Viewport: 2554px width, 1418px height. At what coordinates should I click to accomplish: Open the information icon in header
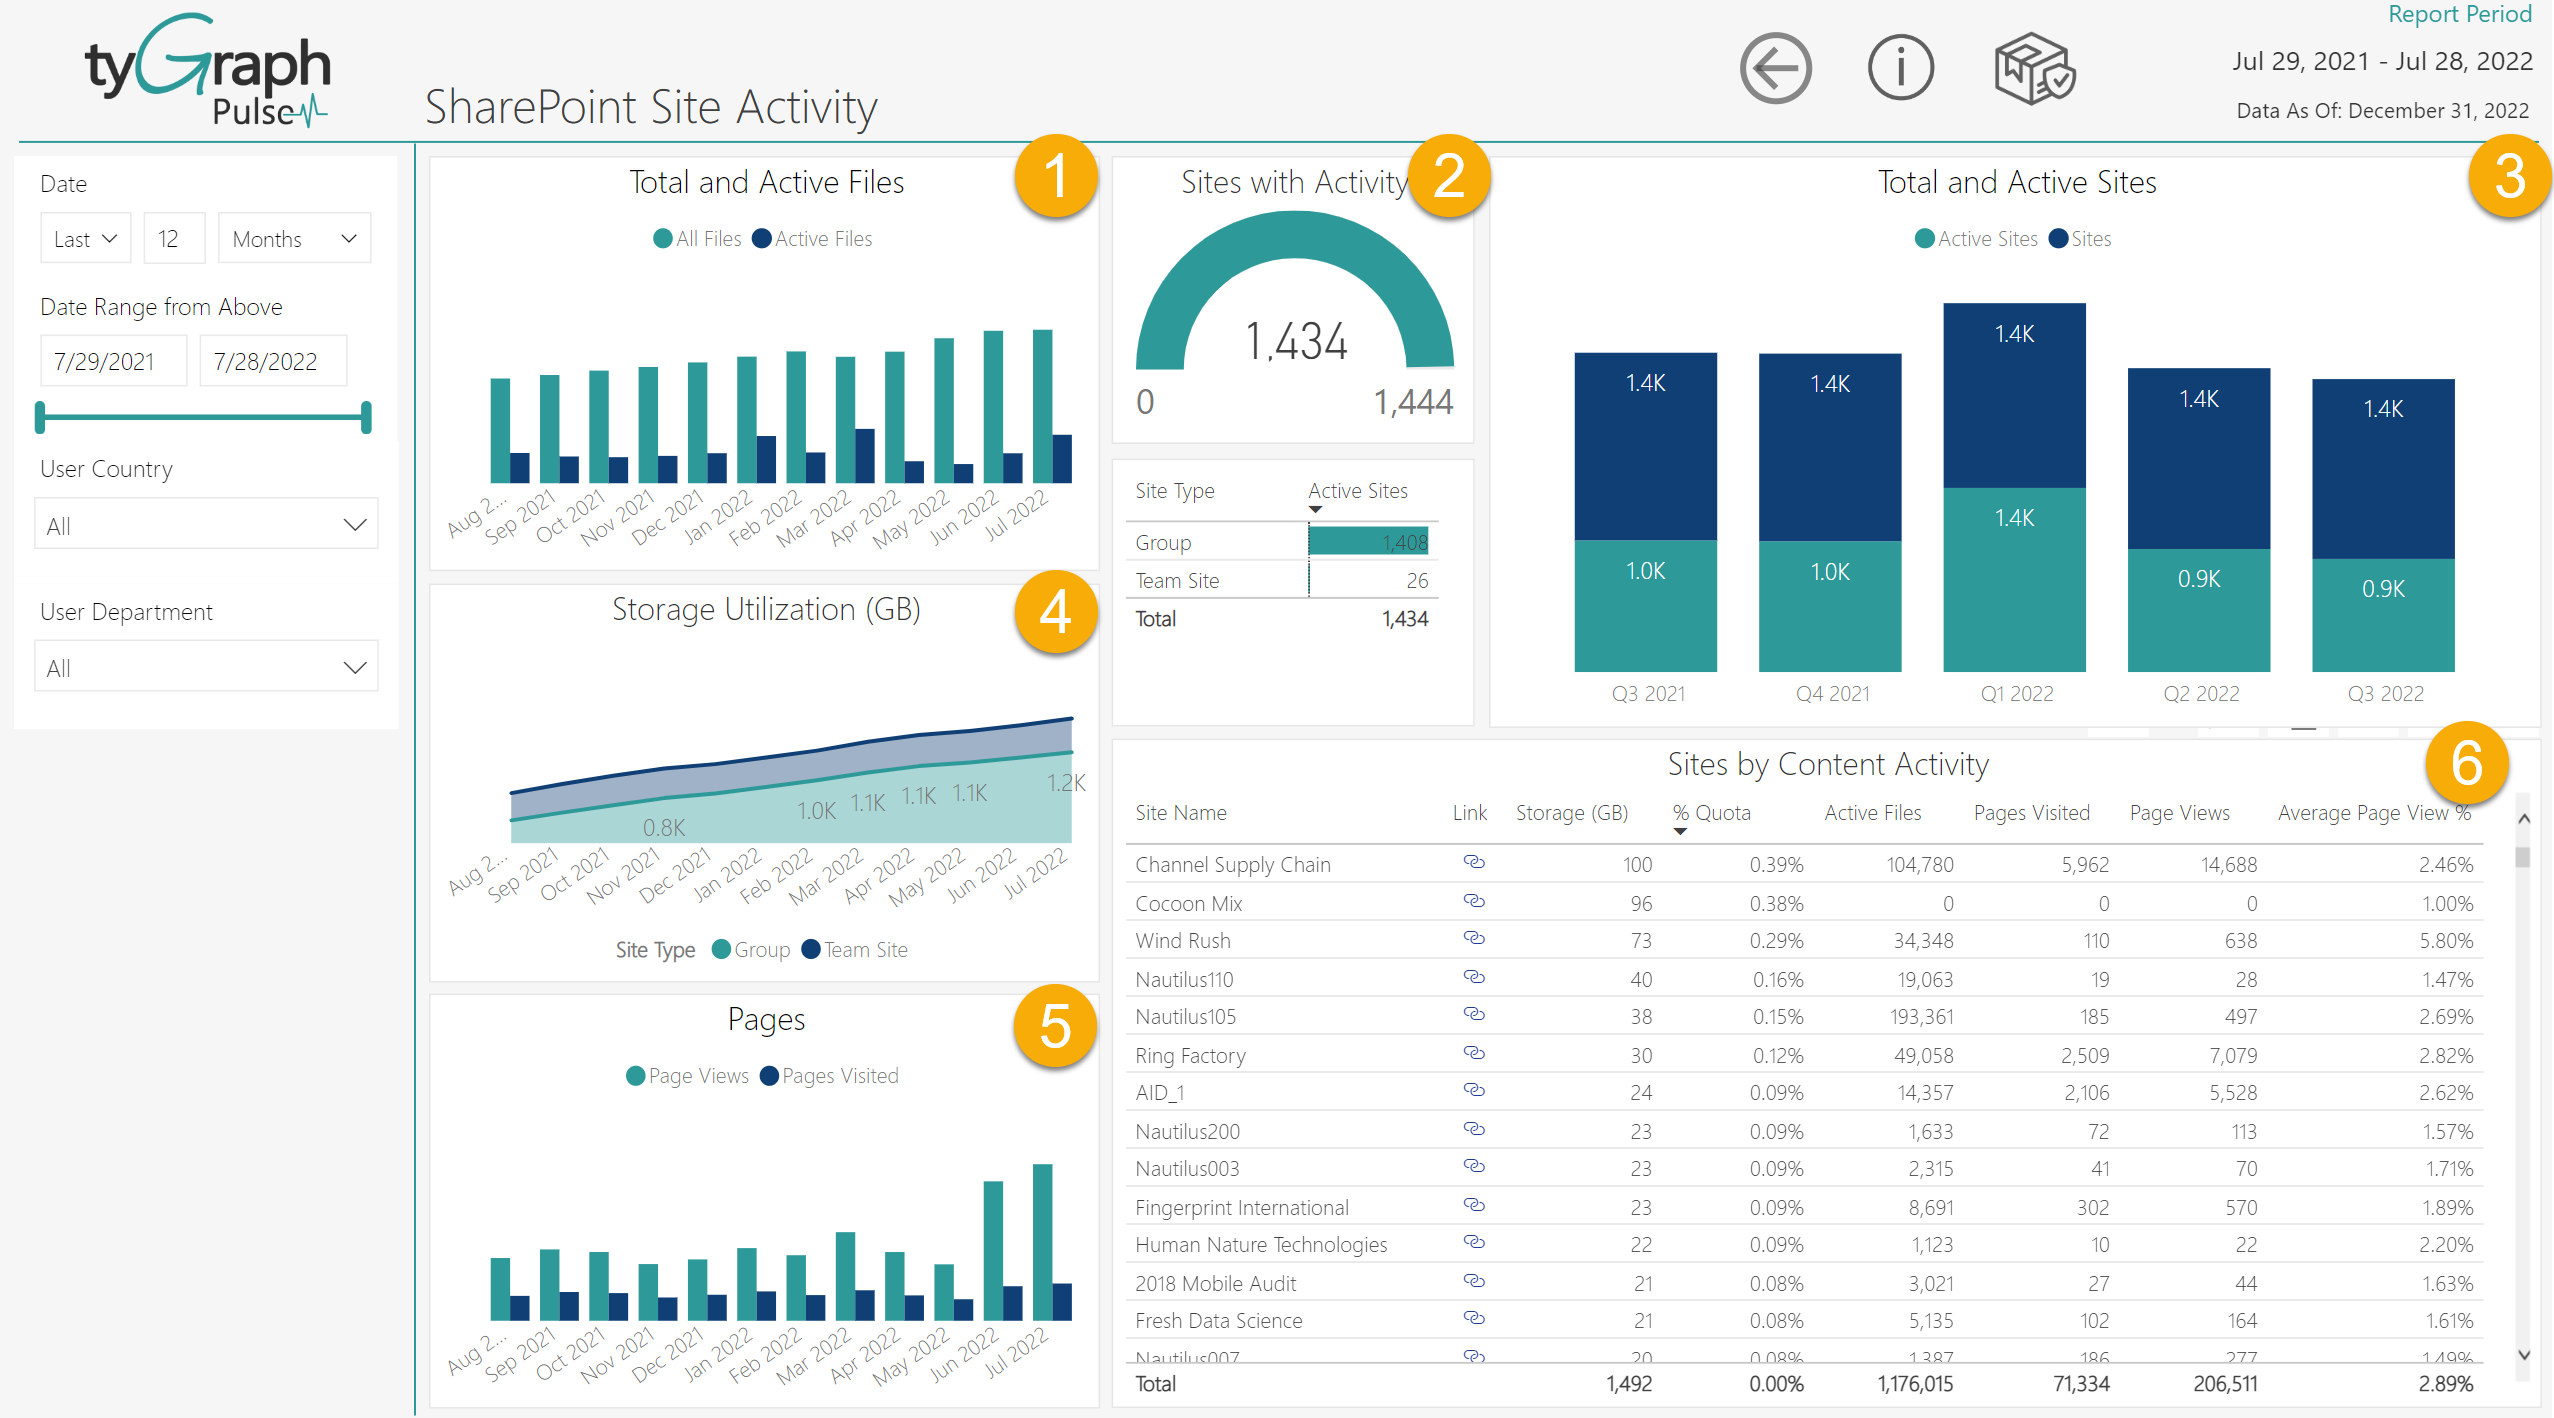coord(1900,68)
